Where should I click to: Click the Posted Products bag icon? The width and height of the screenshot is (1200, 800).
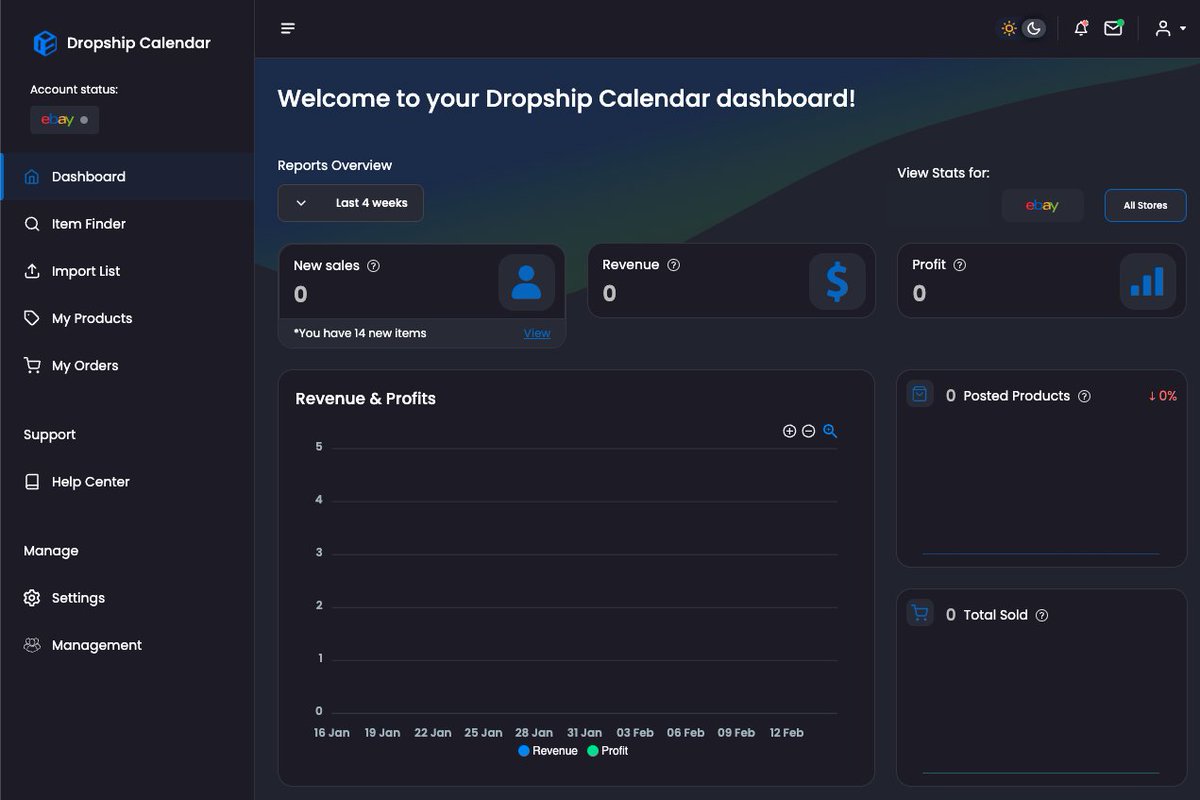point(920,394)
